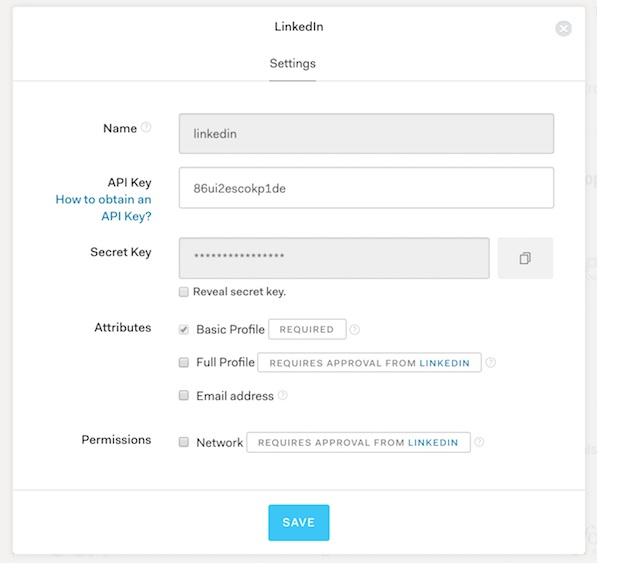Screen dimensions: 641x570
Task: Open LinkedIn link in Network approval tag
Action: [x=433, y=442]
